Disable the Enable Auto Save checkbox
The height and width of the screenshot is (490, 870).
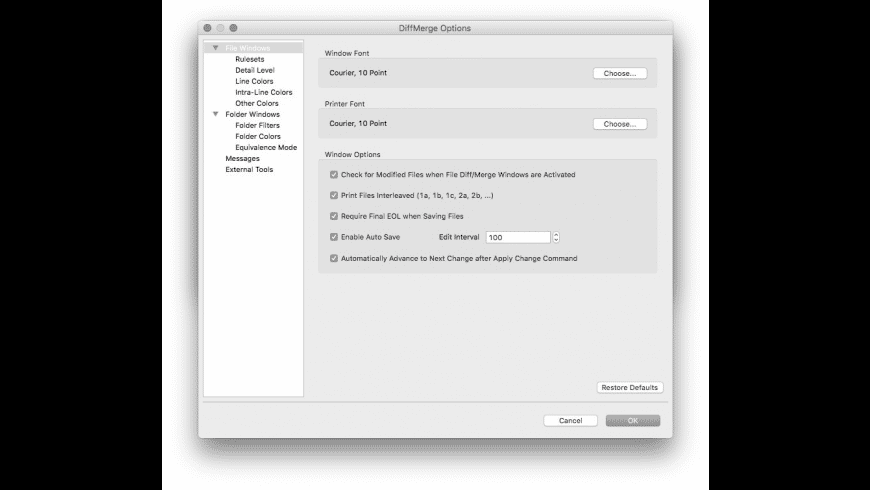tap(334, 237)
